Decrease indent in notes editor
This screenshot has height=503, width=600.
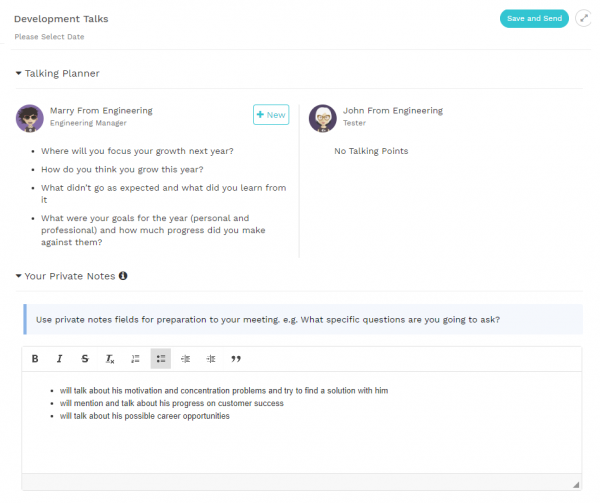tap(185, 359)
